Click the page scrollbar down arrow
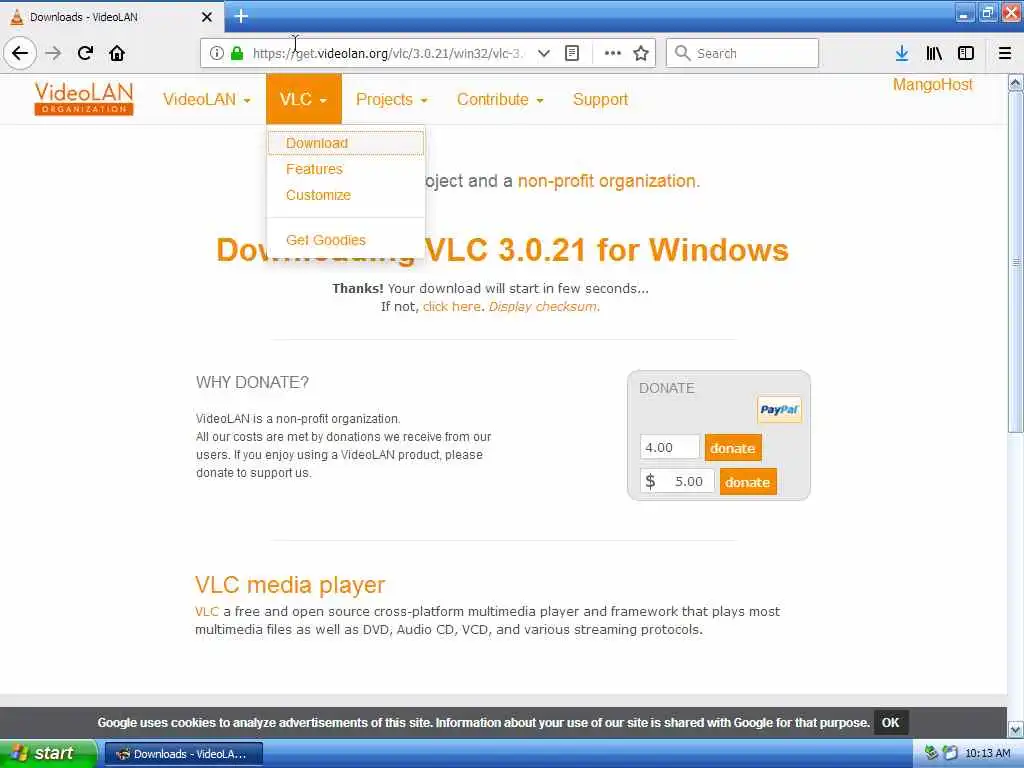Image resolution: width=1024 pixels, height=768 pixels. pyautogui.click(x=1016, y=729)
